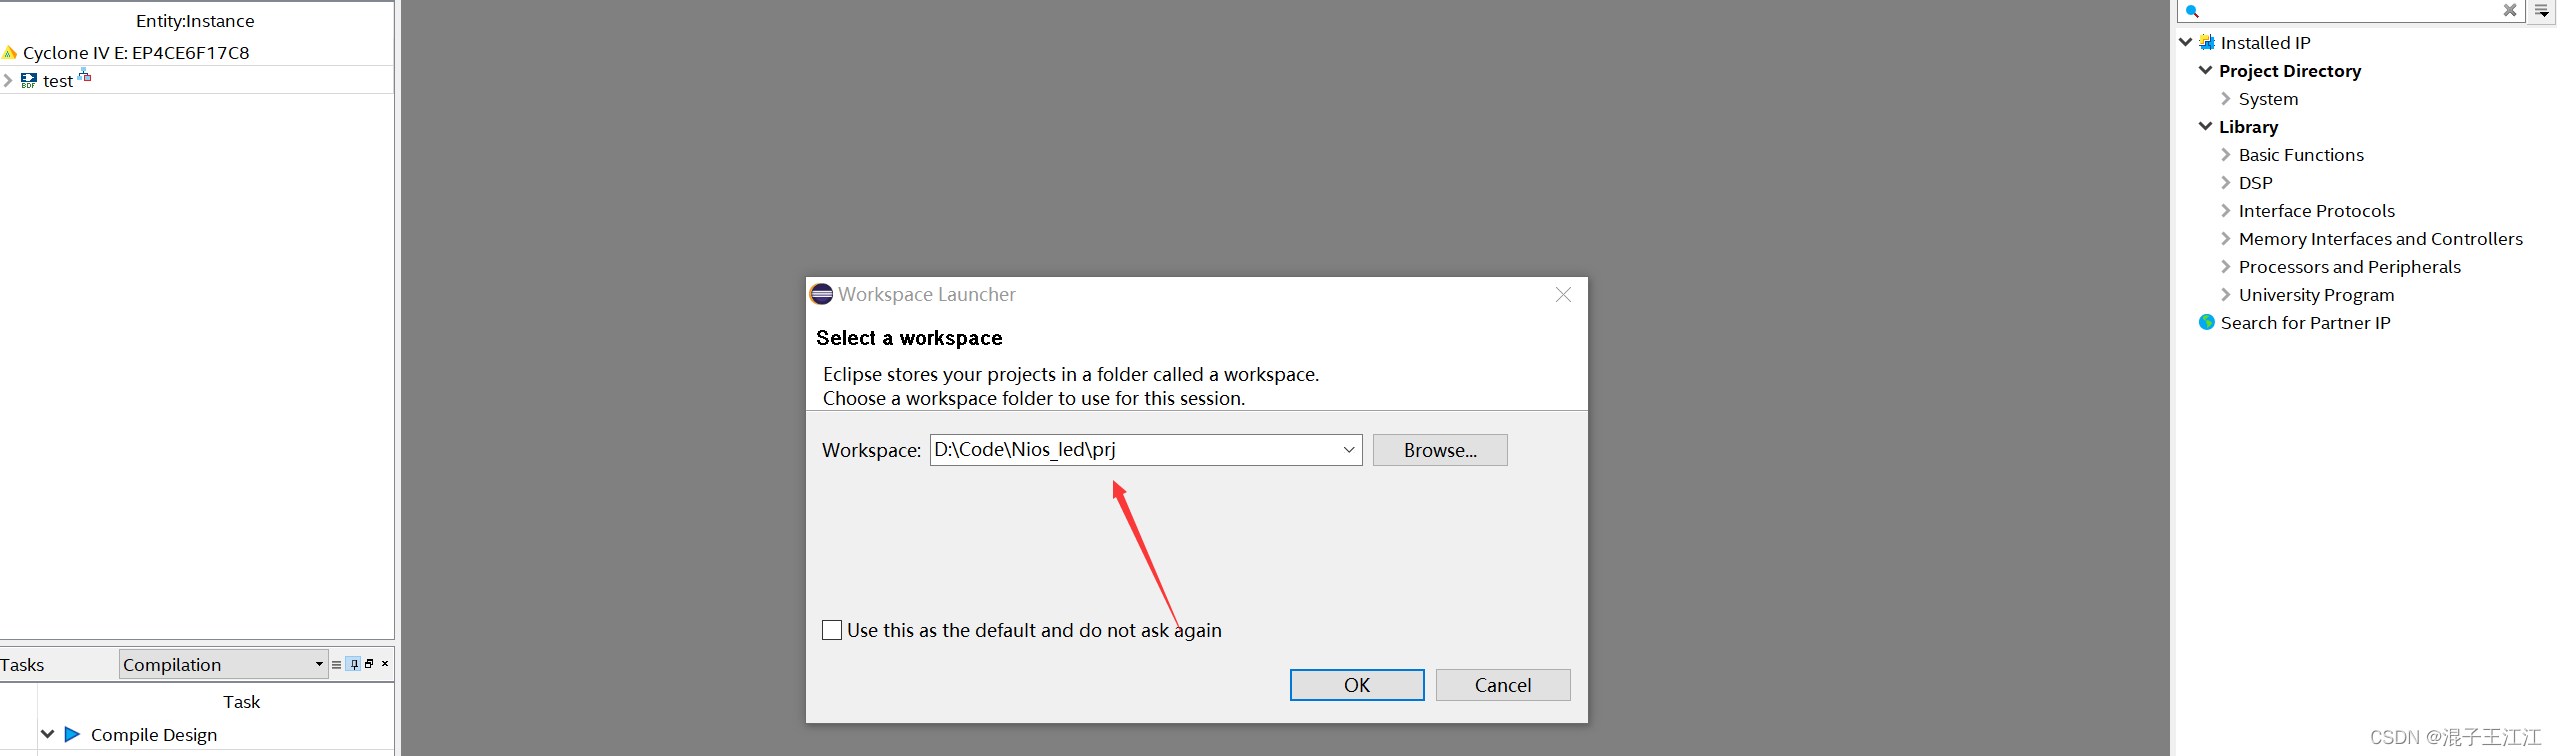Cancel the Workspace Launcher dialog

(1503, 685)
